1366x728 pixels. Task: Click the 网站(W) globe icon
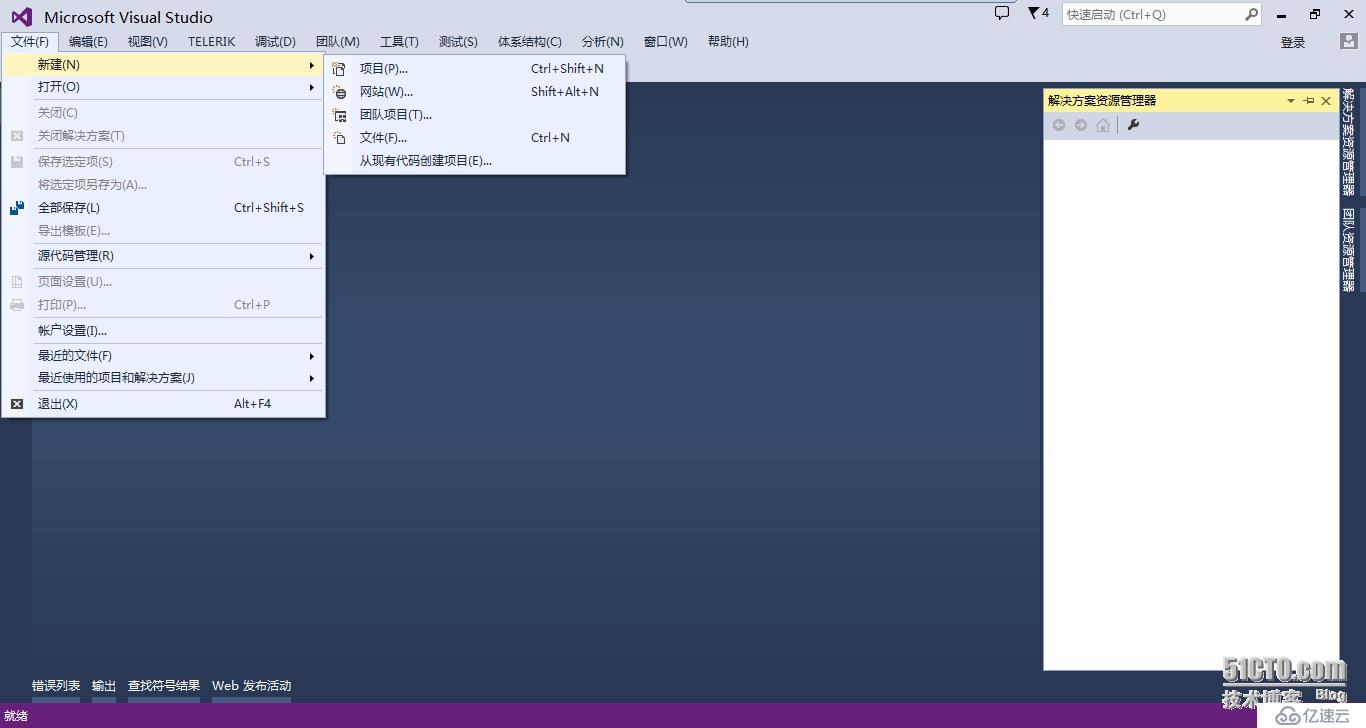[x=339, y=92]
